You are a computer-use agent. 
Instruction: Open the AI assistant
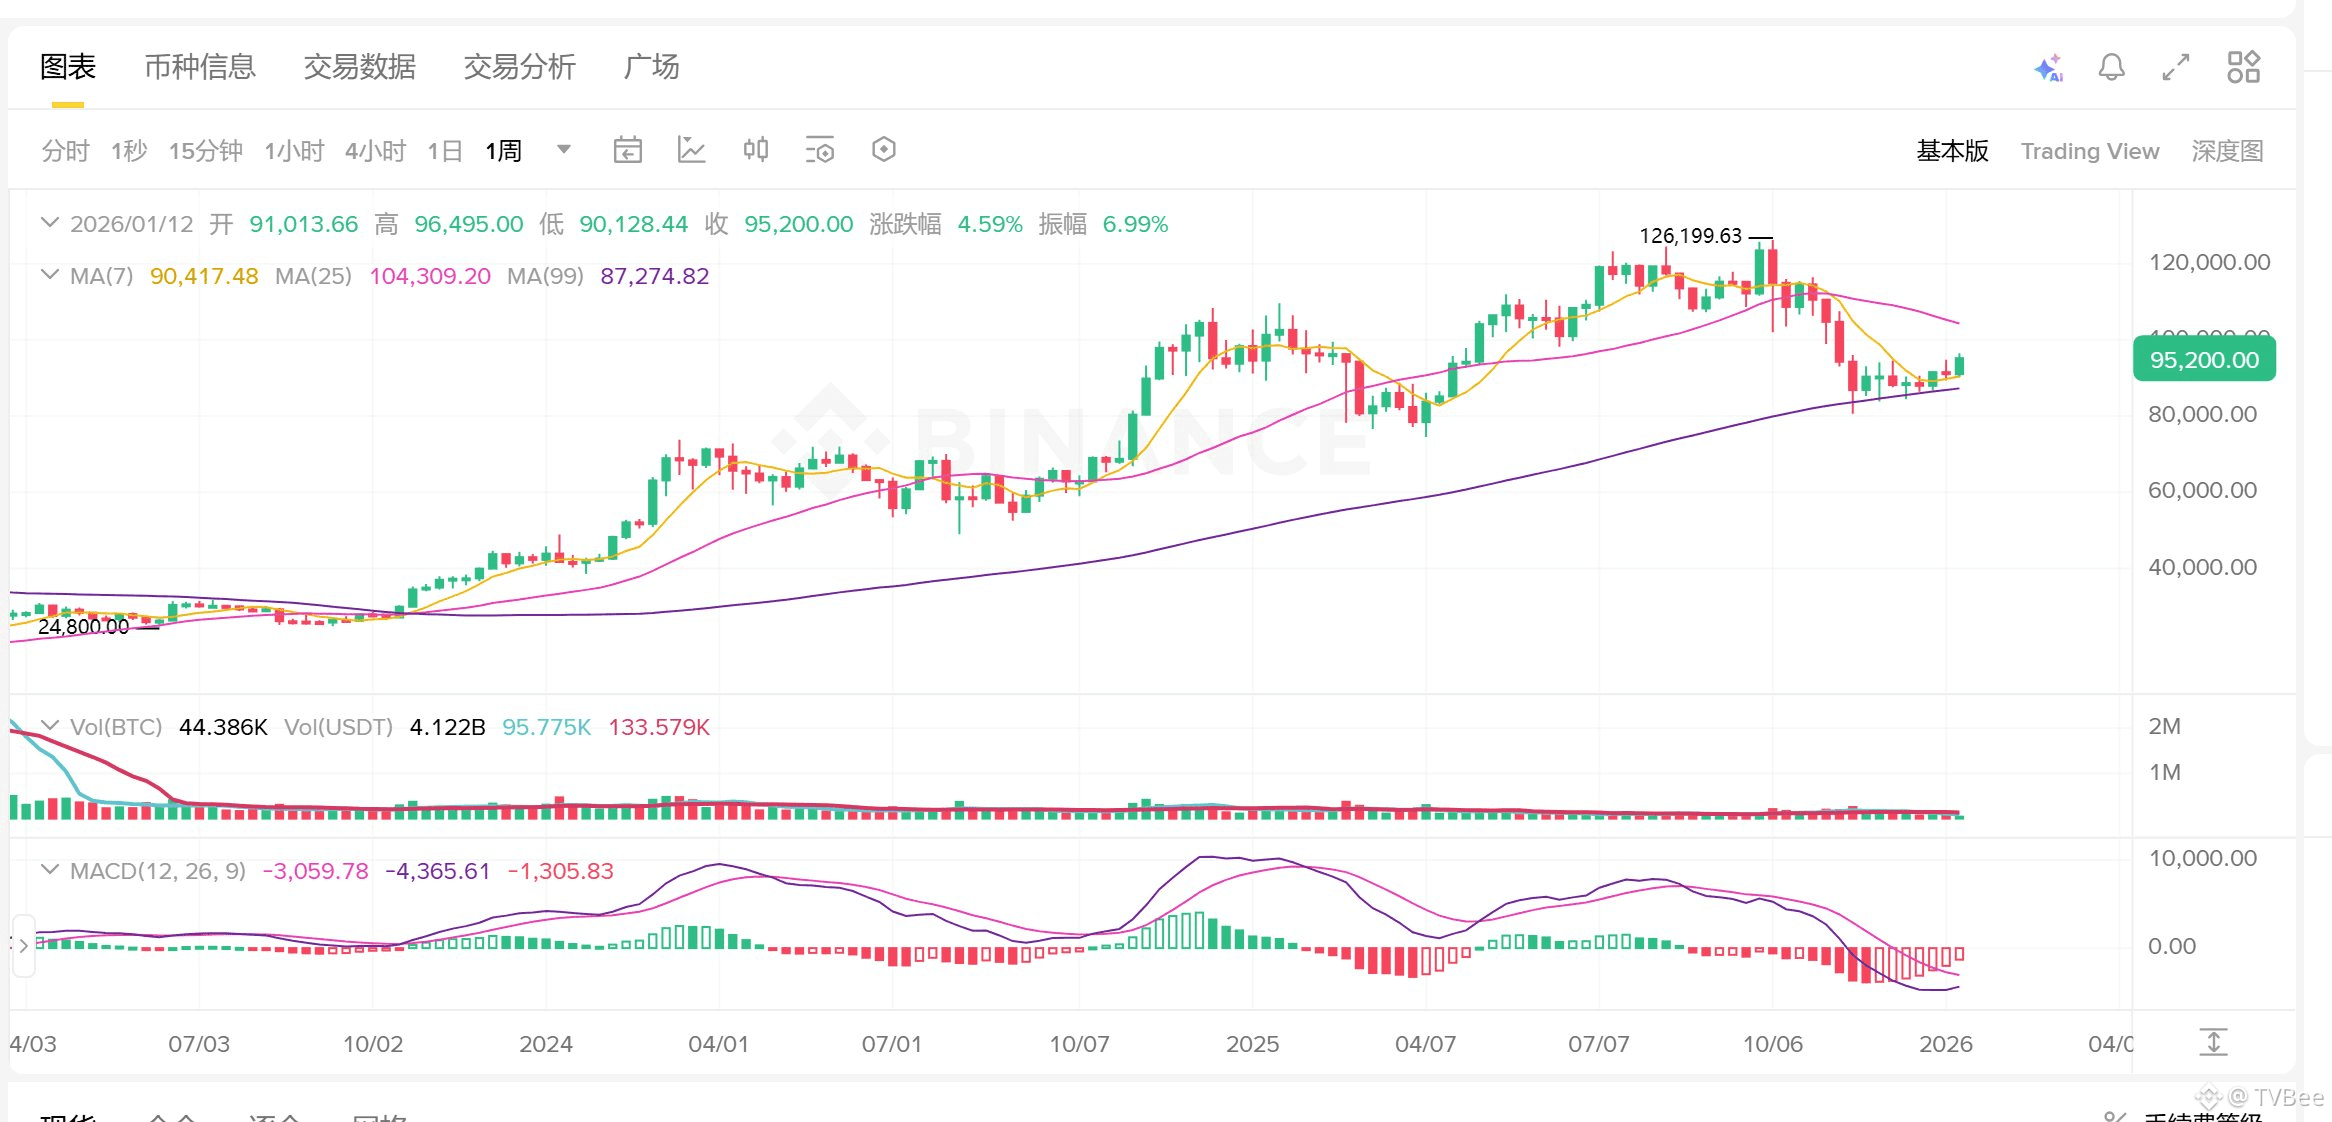tap(2050, 67)
